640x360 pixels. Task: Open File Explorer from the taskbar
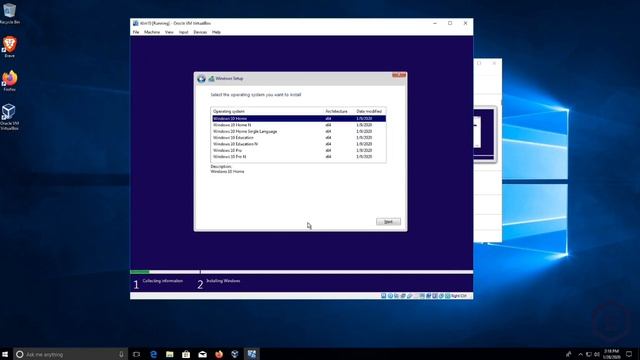point(170,354)
